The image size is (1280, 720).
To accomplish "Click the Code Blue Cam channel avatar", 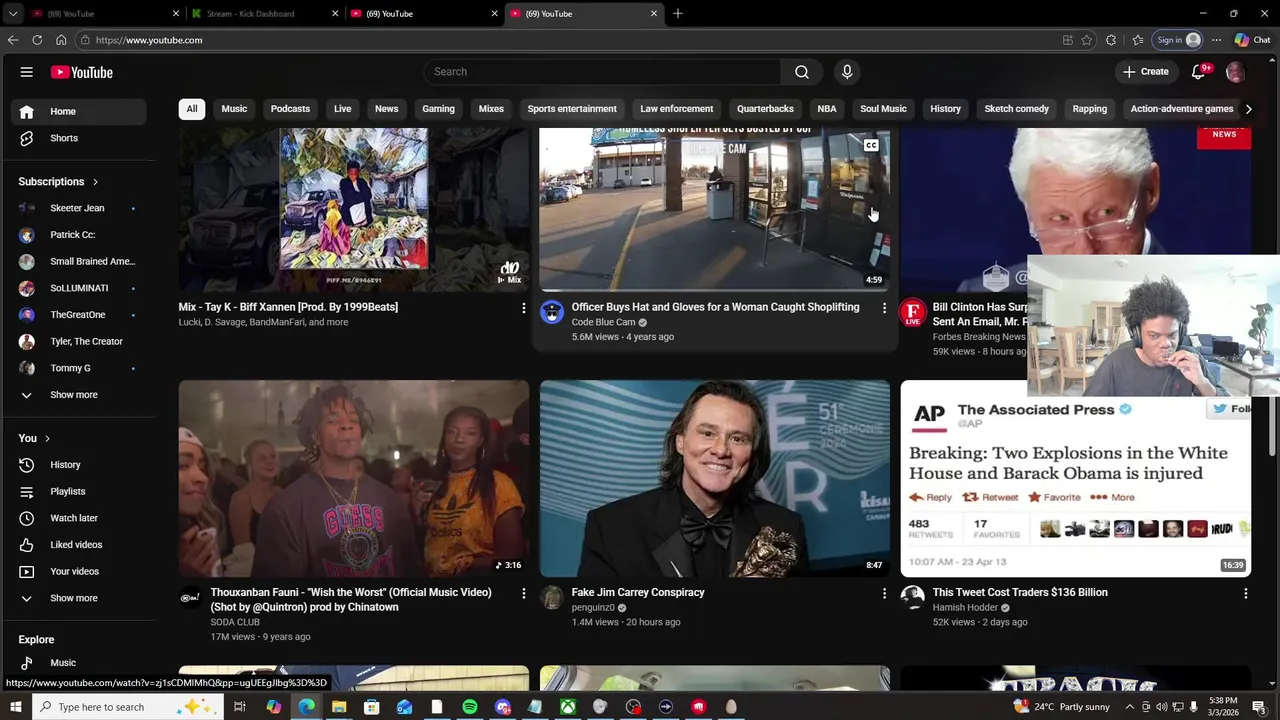I will tap(552, 312).
